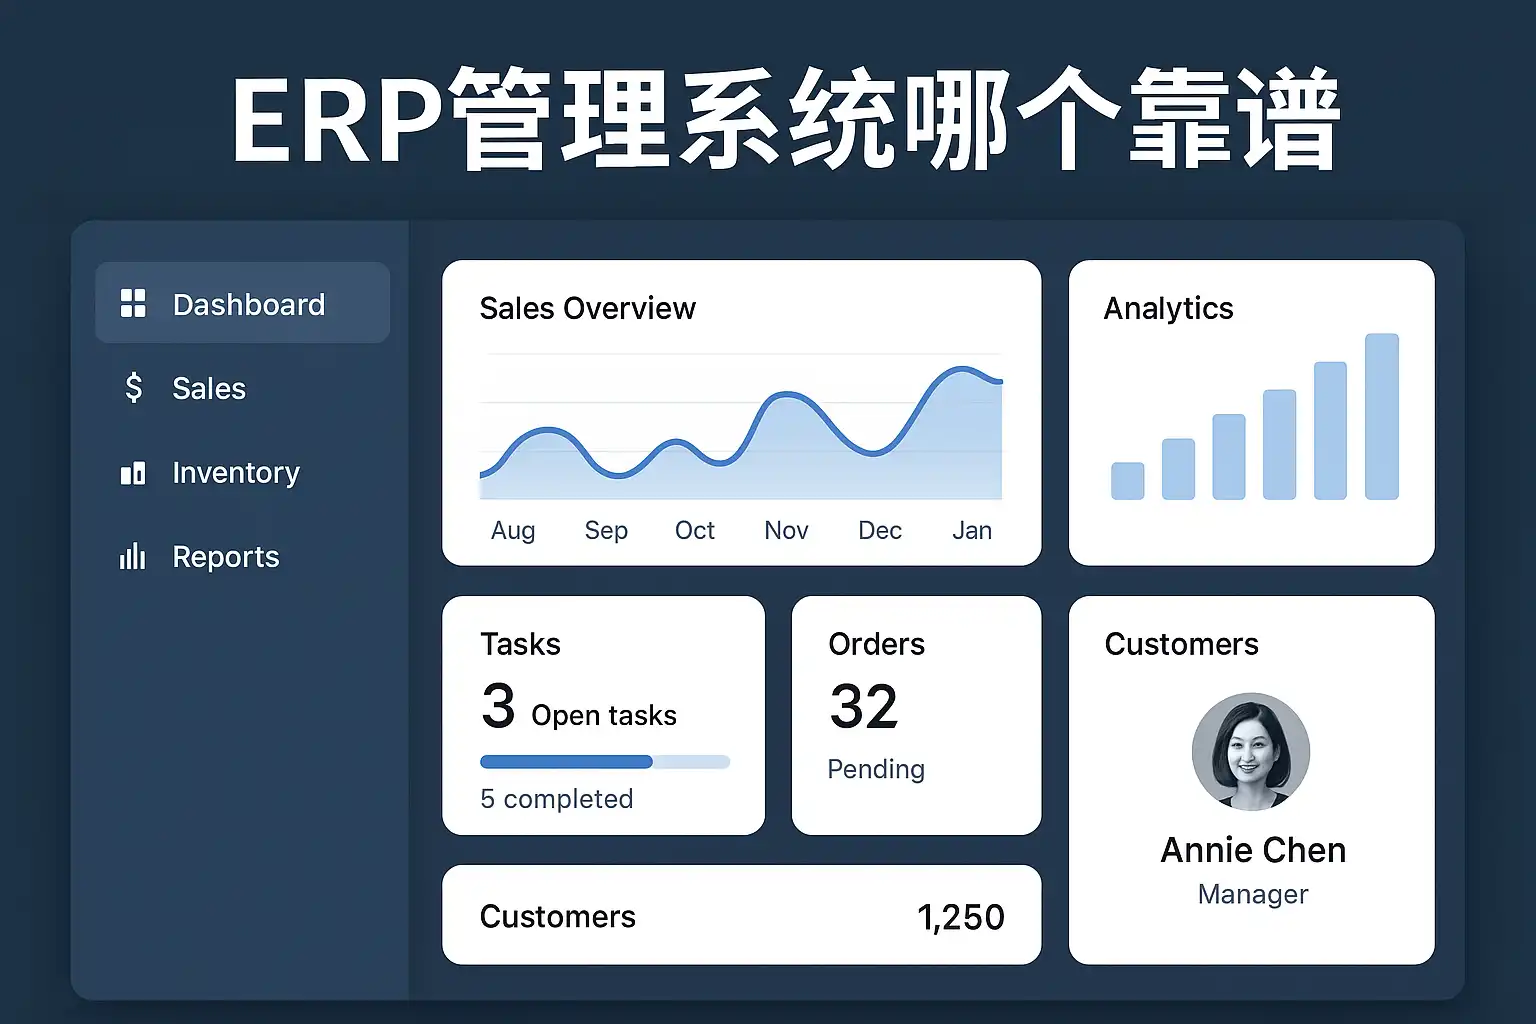Image resolution: width=1536 pixels, height=1024 pixels.
Task: Open the Dashboard menu item
Action: click(248, 304)
